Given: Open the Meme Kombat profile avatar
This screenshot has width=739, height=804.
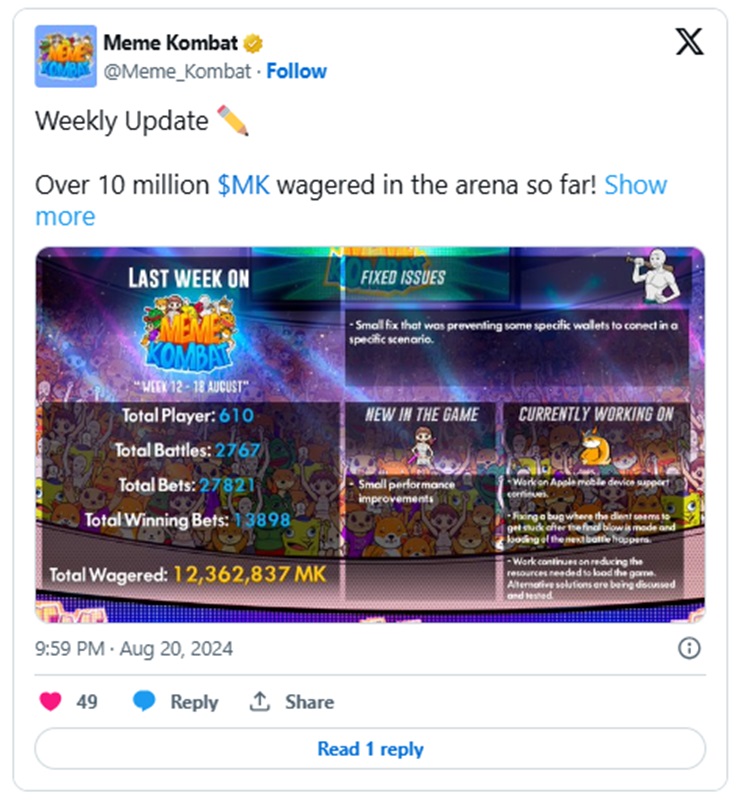Looking at the screenshot, I should (x=66, y=56).
